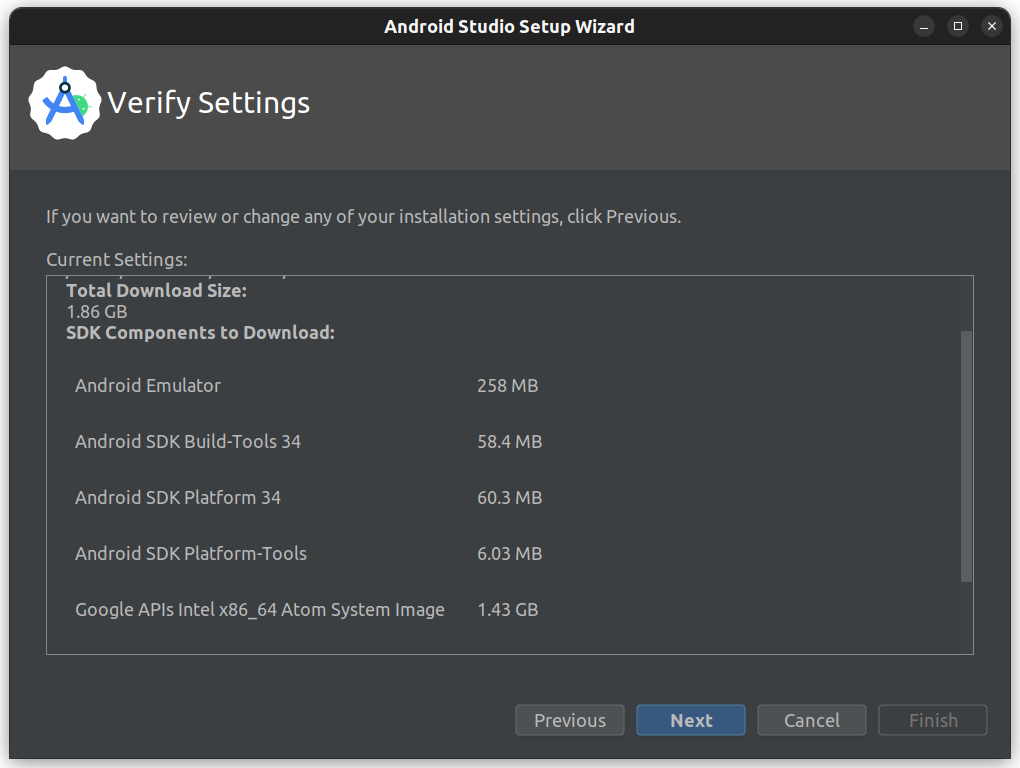Maximize the Setup Wizard window

pos(958,26)
